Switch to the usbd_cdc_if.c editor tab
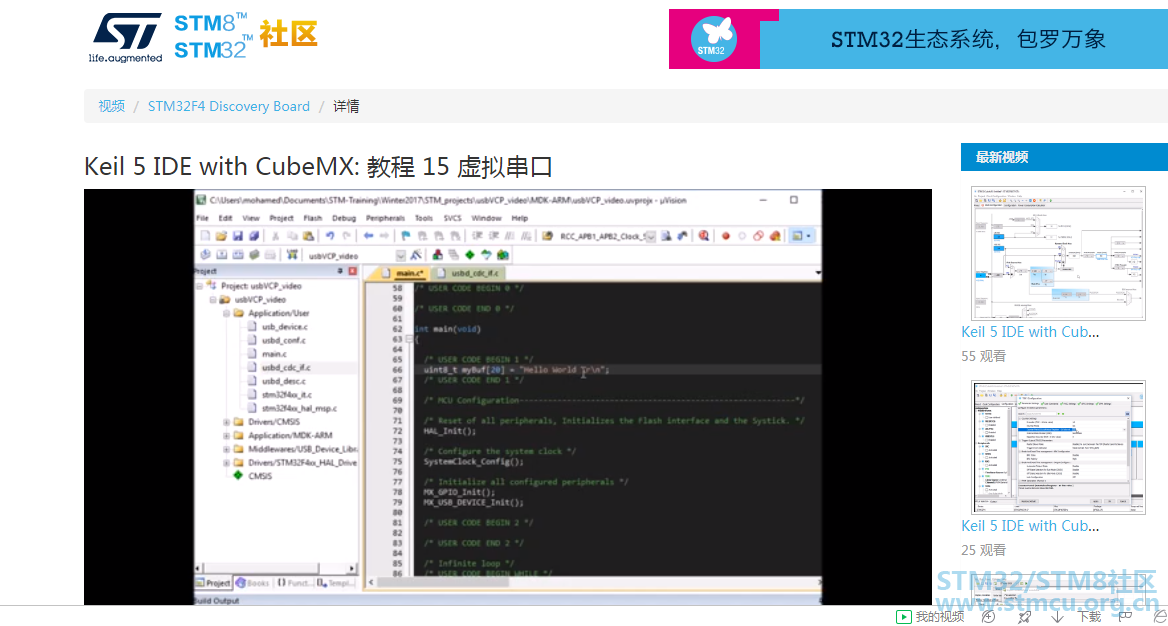Viewport: 1168px width, 626px height. coord(468,274)
